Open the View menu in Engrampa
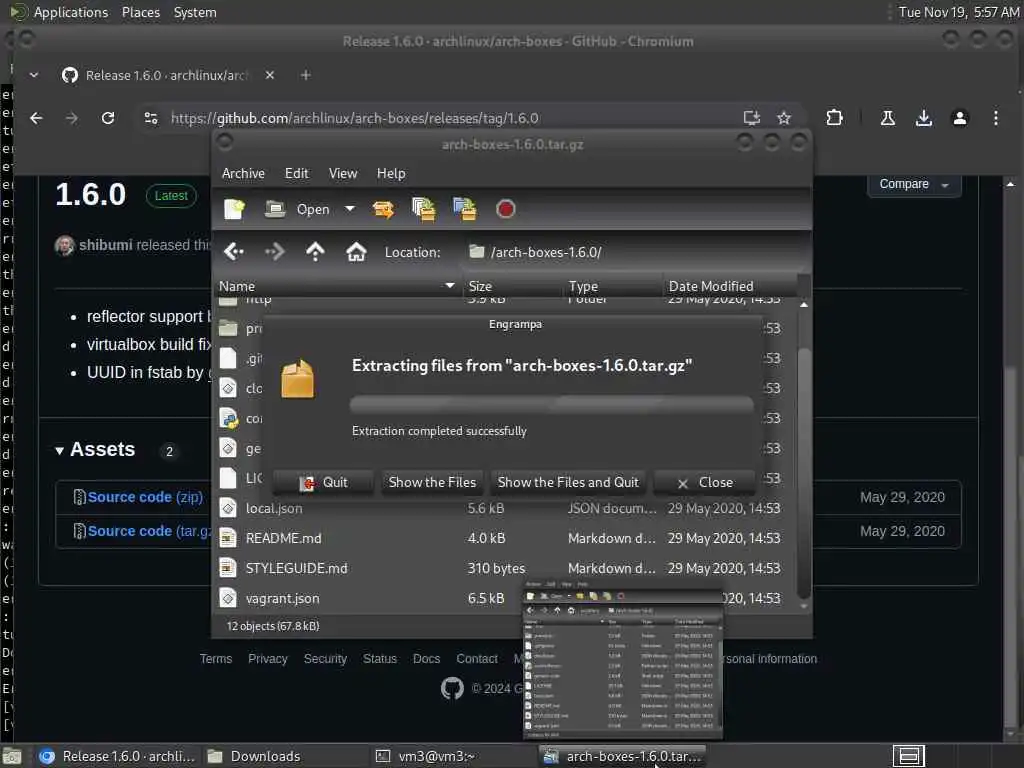1024x768 pixels. click(x=343, y=173)
